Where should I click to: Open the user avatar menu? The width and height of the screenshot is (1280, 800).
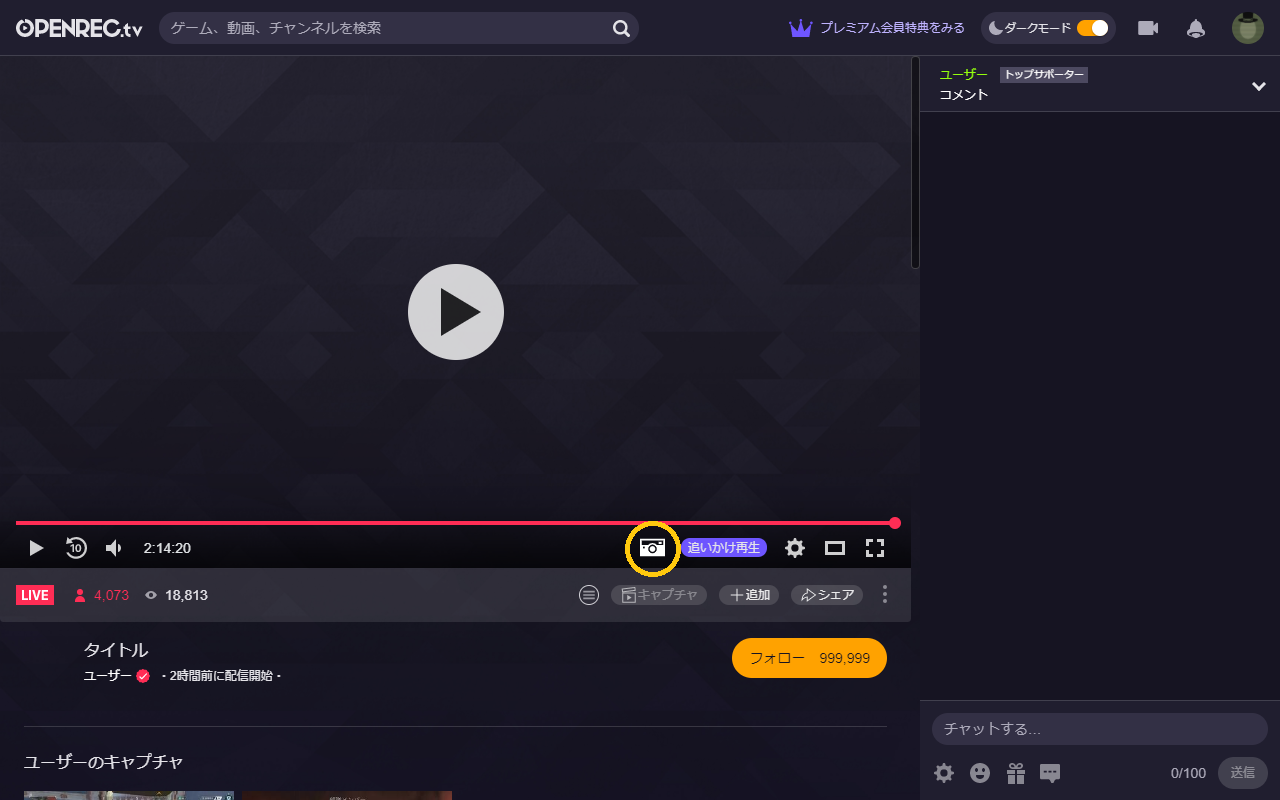click(x=1248, y=28)
